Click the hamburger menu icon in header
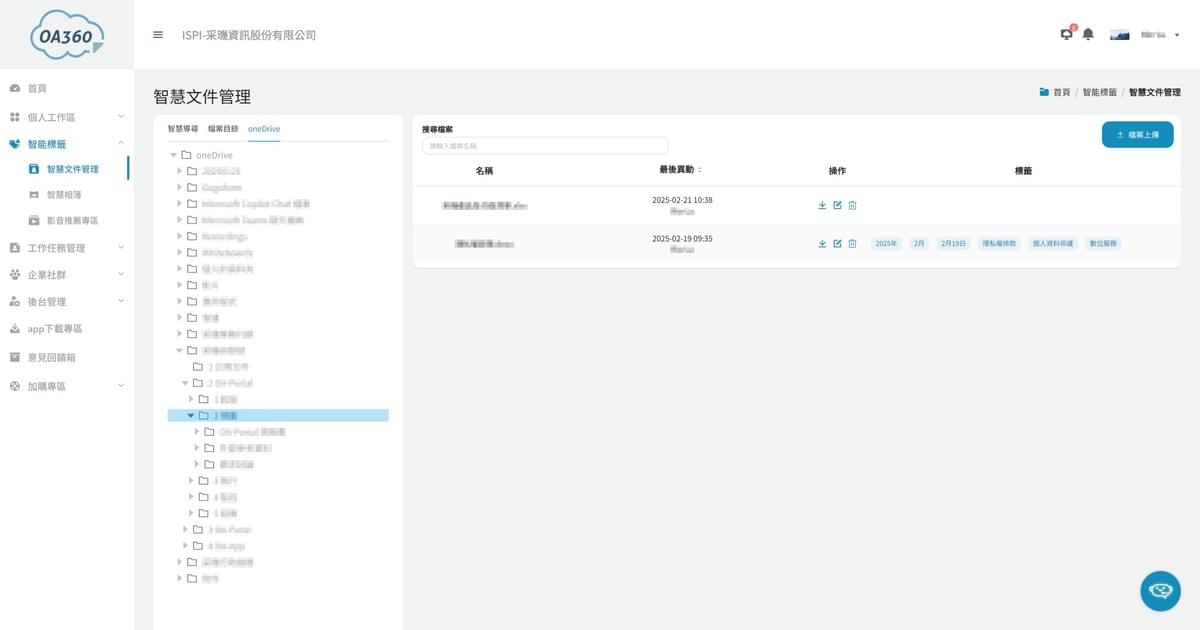Viewport: 1200px width, 630px height. click(158, 35)
